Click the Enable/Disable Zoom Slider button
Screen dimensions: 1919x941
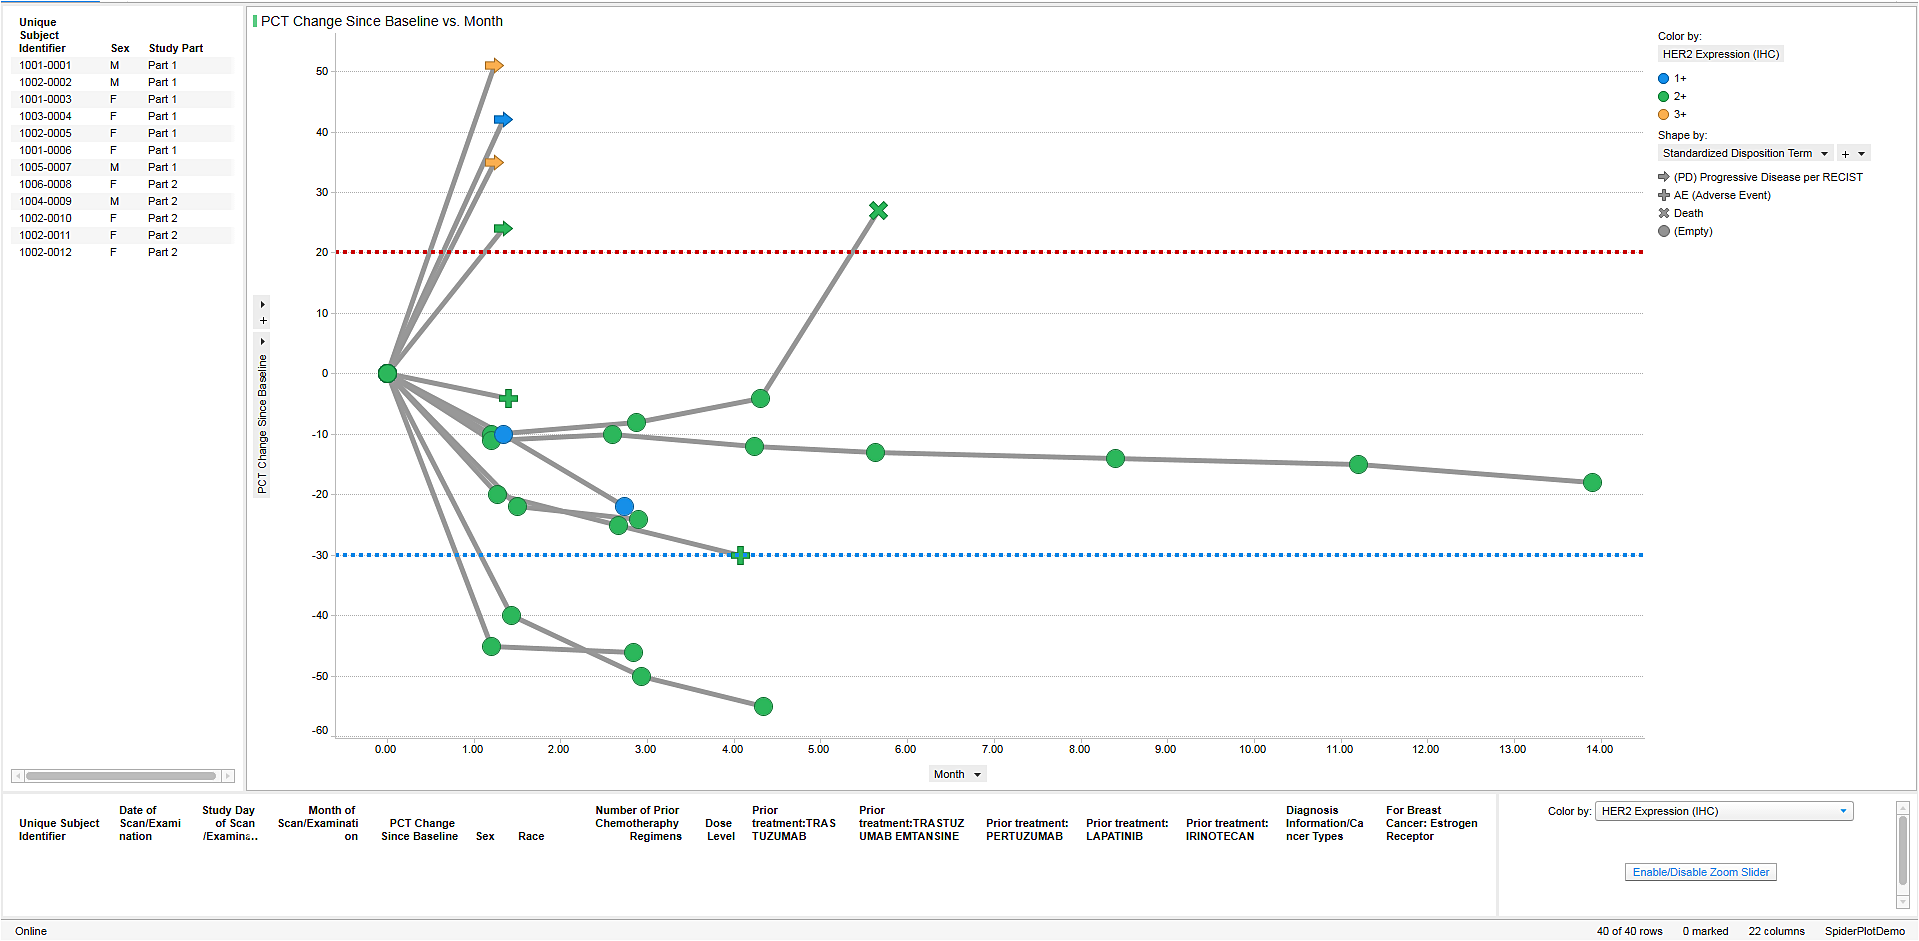1700,873
